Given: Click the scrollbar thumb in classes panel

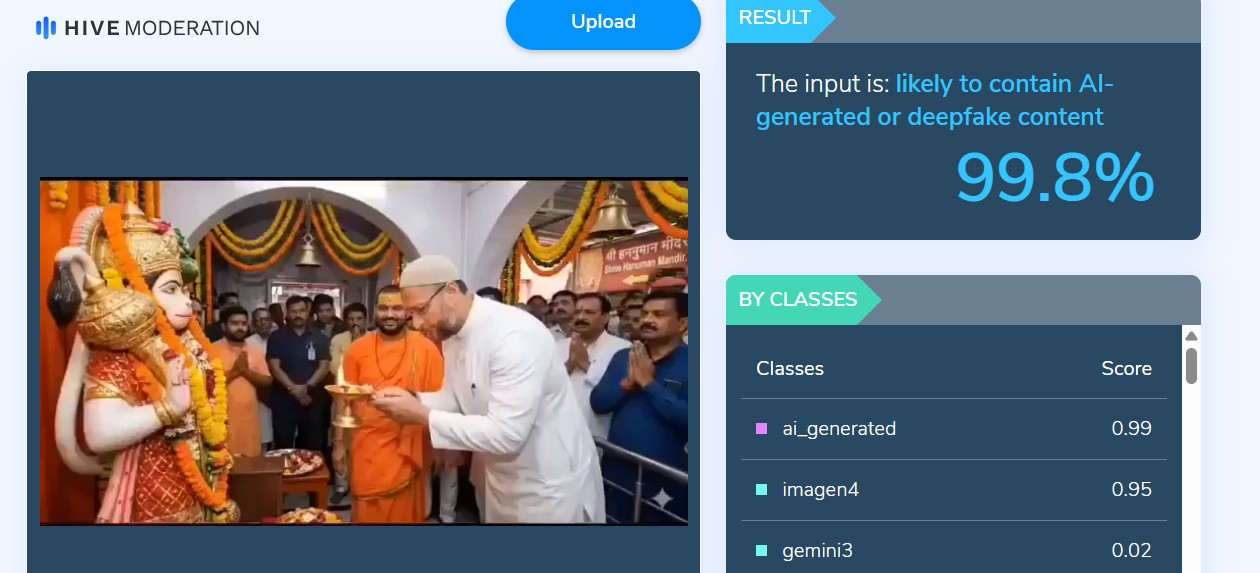Looking at the screenshot, I should (1191, 365).
